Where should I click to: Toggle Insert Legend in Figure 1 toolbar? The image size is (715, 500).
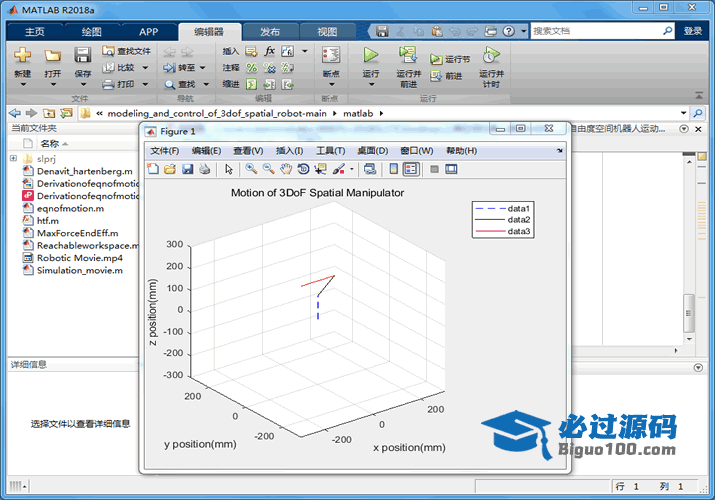click(x=411, y=169)
